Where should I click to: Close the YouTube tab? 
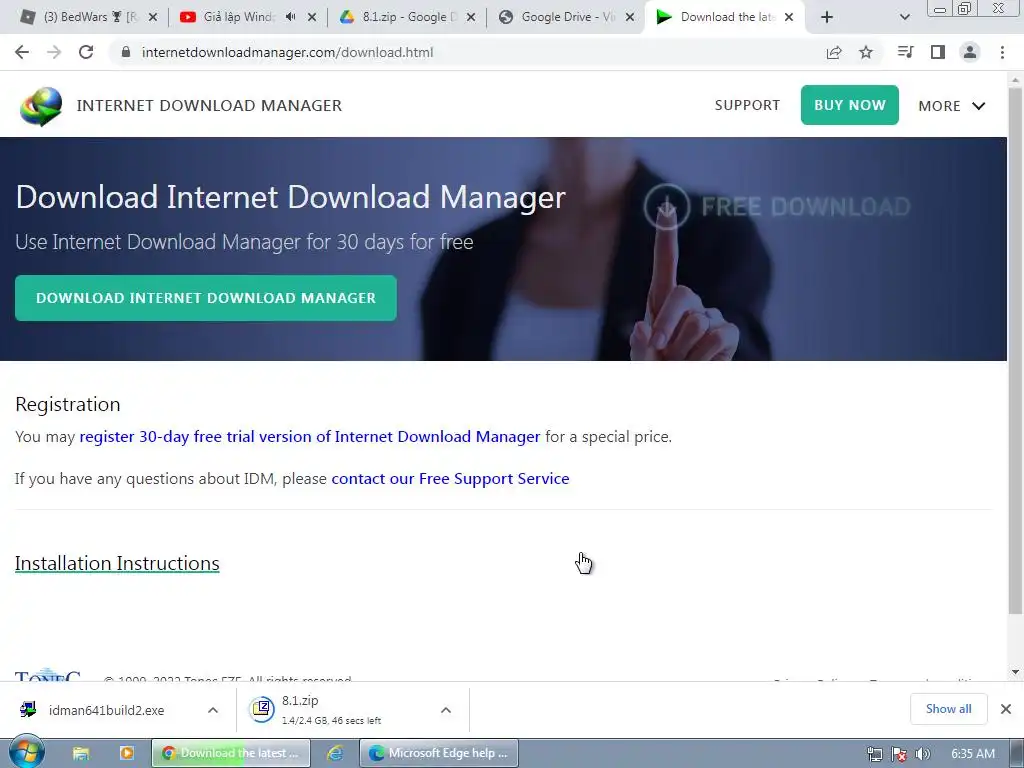[312, 18]
